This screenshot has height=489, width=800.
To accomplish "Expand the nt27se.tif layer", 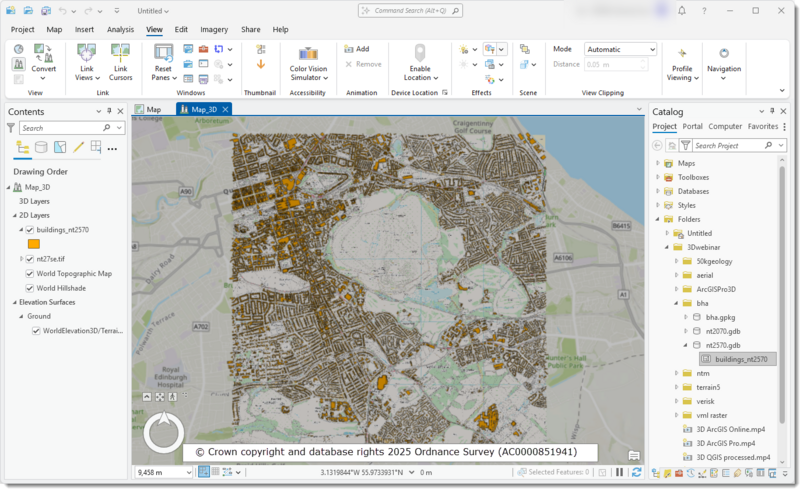I will click(21, 259).
